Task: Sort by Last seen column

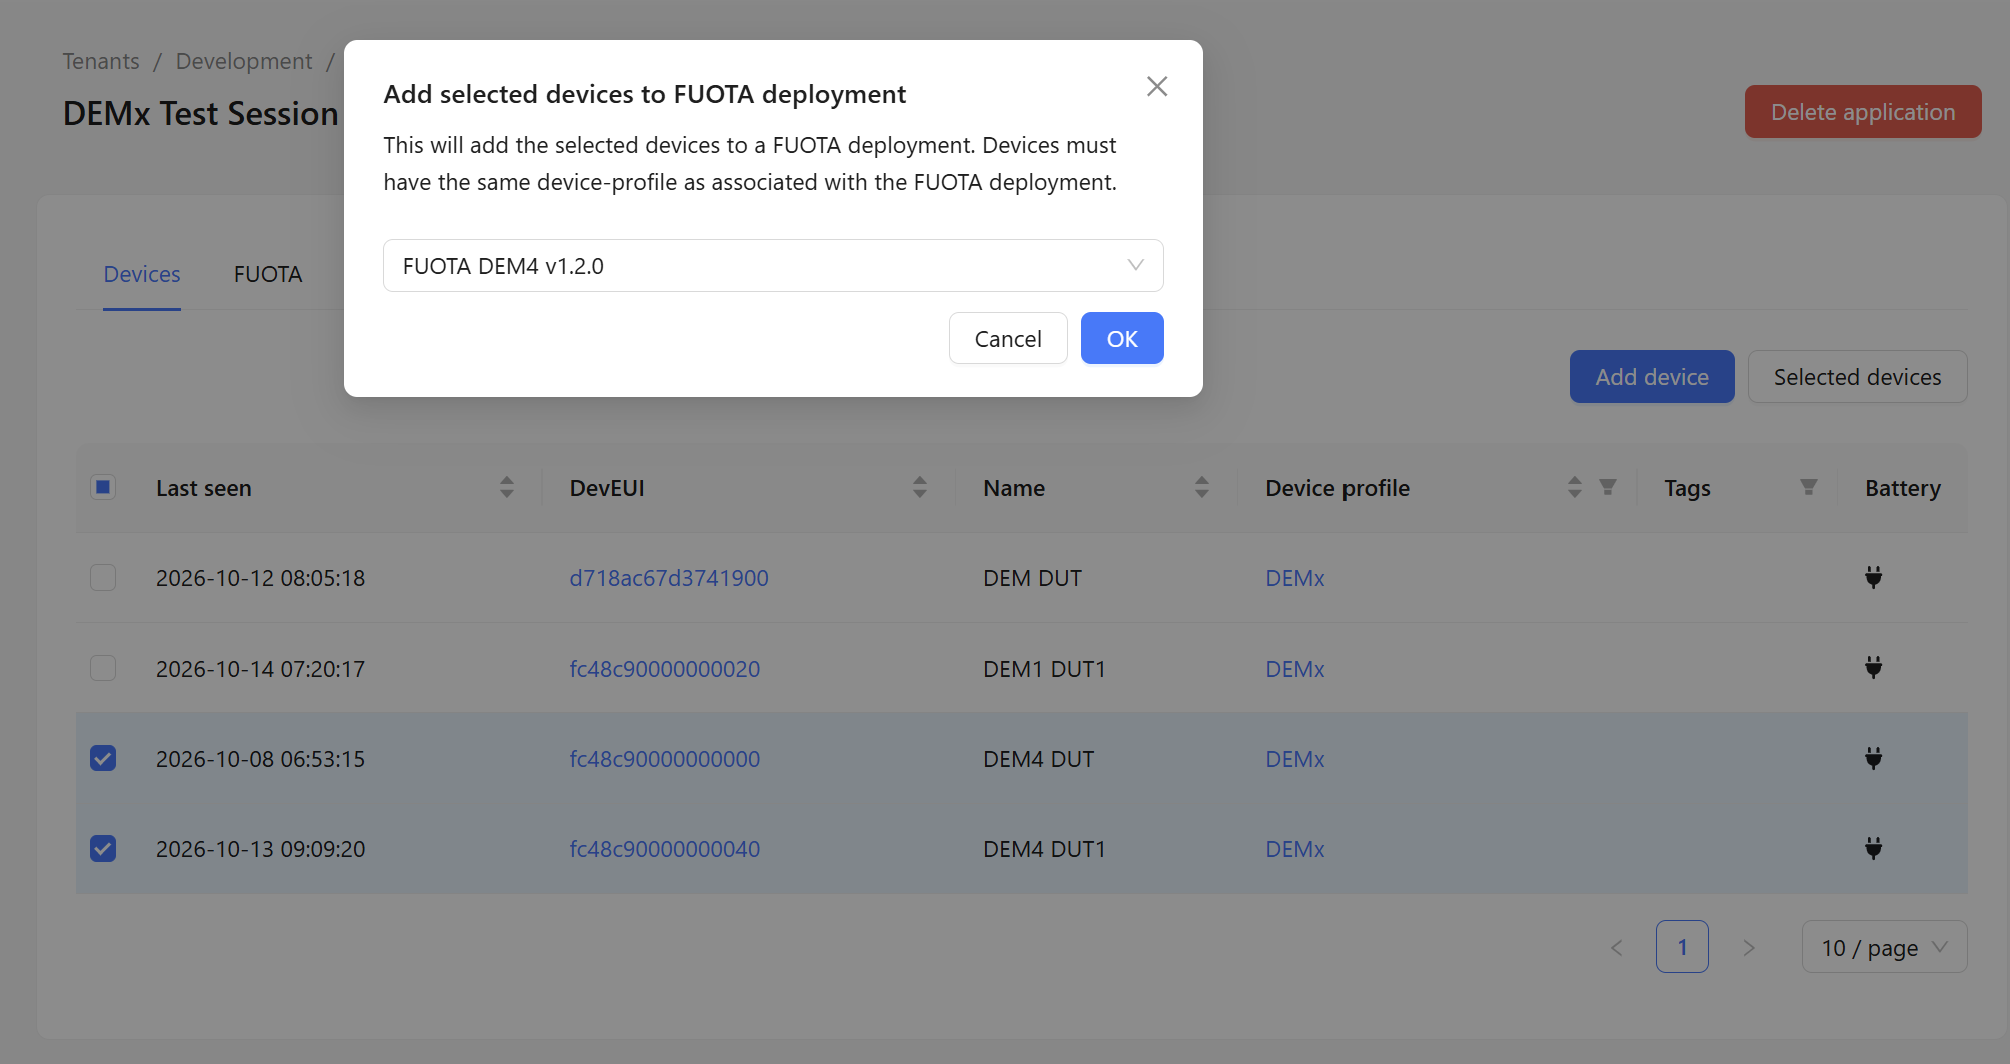Action: pyautogui.click(x=507, y=488)
